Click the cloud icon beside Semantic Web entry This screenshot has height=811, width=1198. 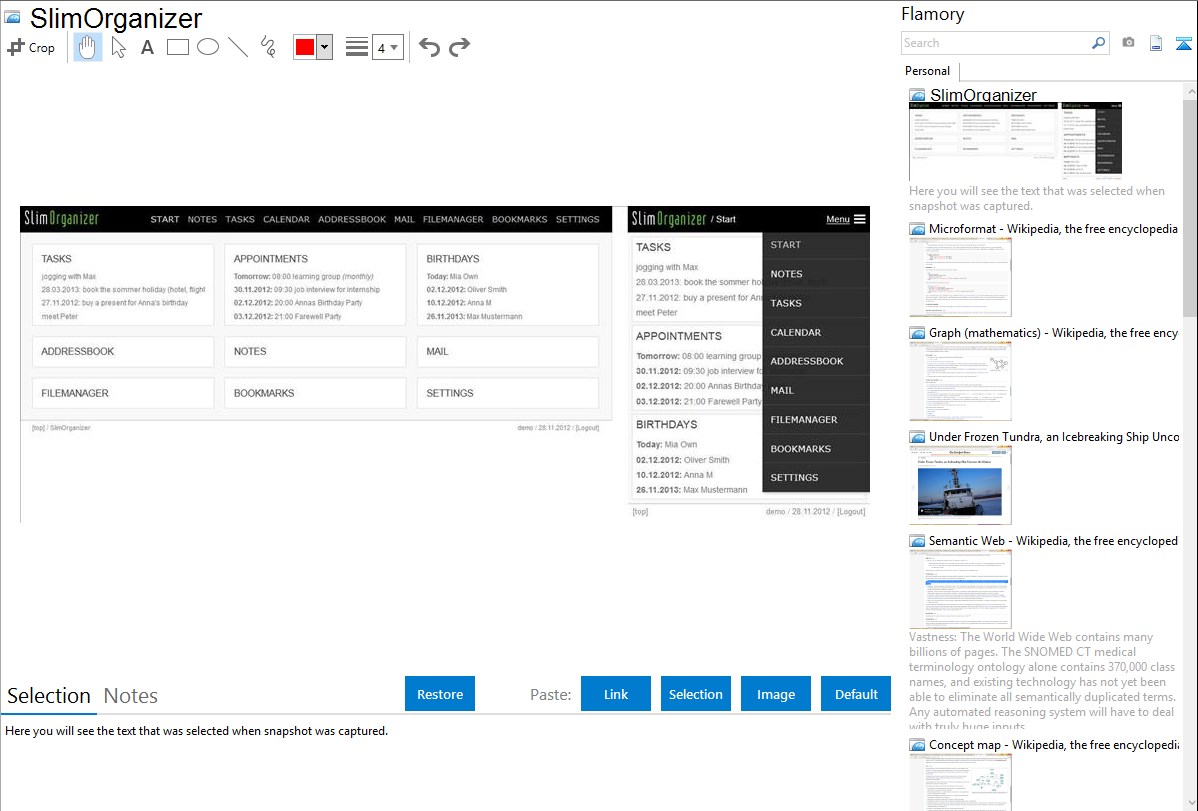coord(918,541)
